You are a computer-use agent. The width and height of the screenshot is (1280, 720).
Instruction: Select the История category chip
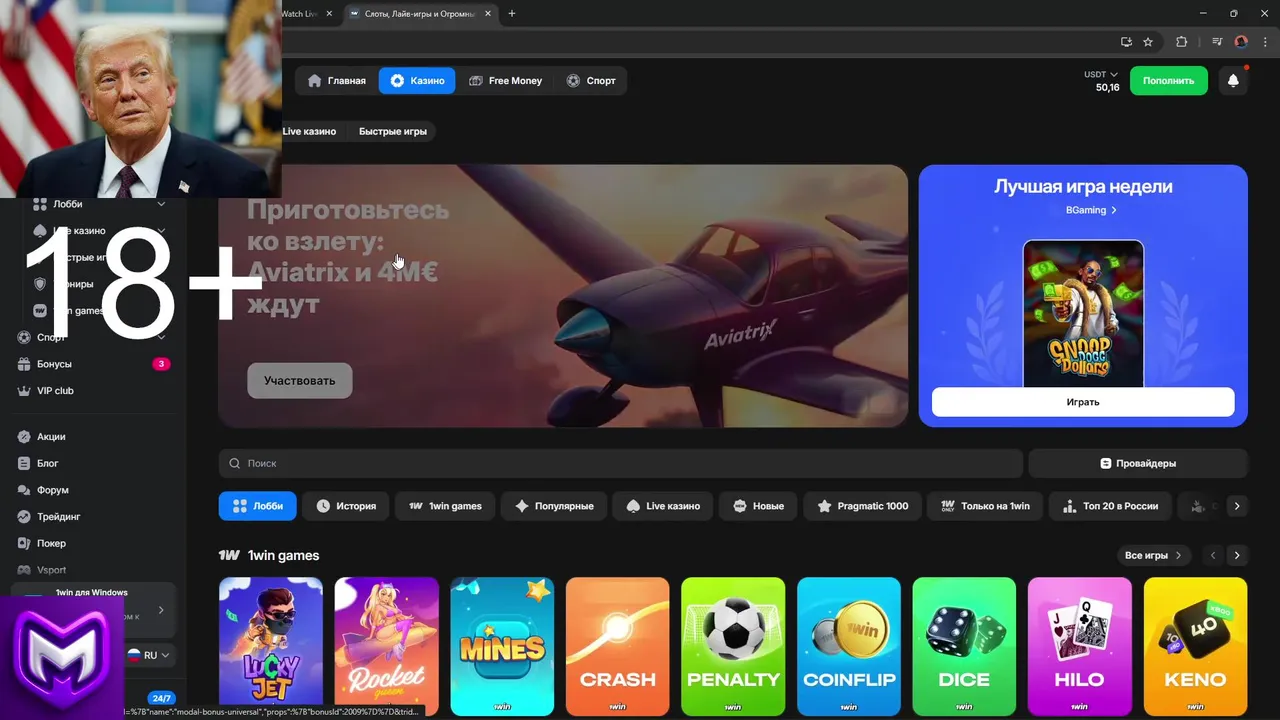[346, 506]
